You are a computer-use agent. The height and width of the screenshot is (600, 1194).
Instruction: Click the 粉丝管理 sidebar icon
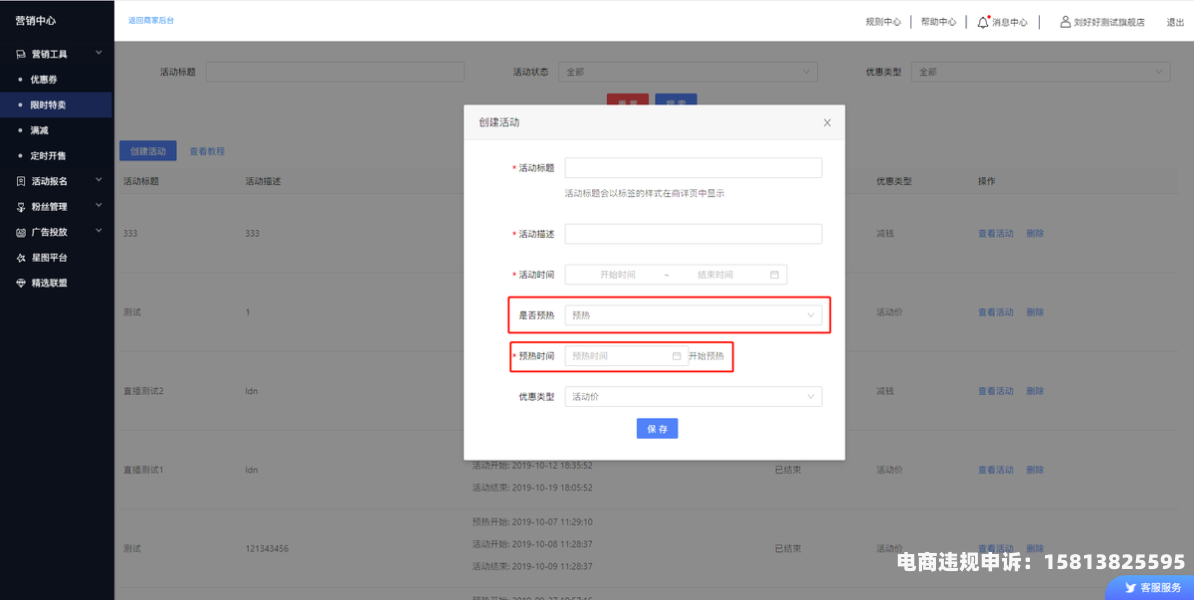click(x=21, y=207)
